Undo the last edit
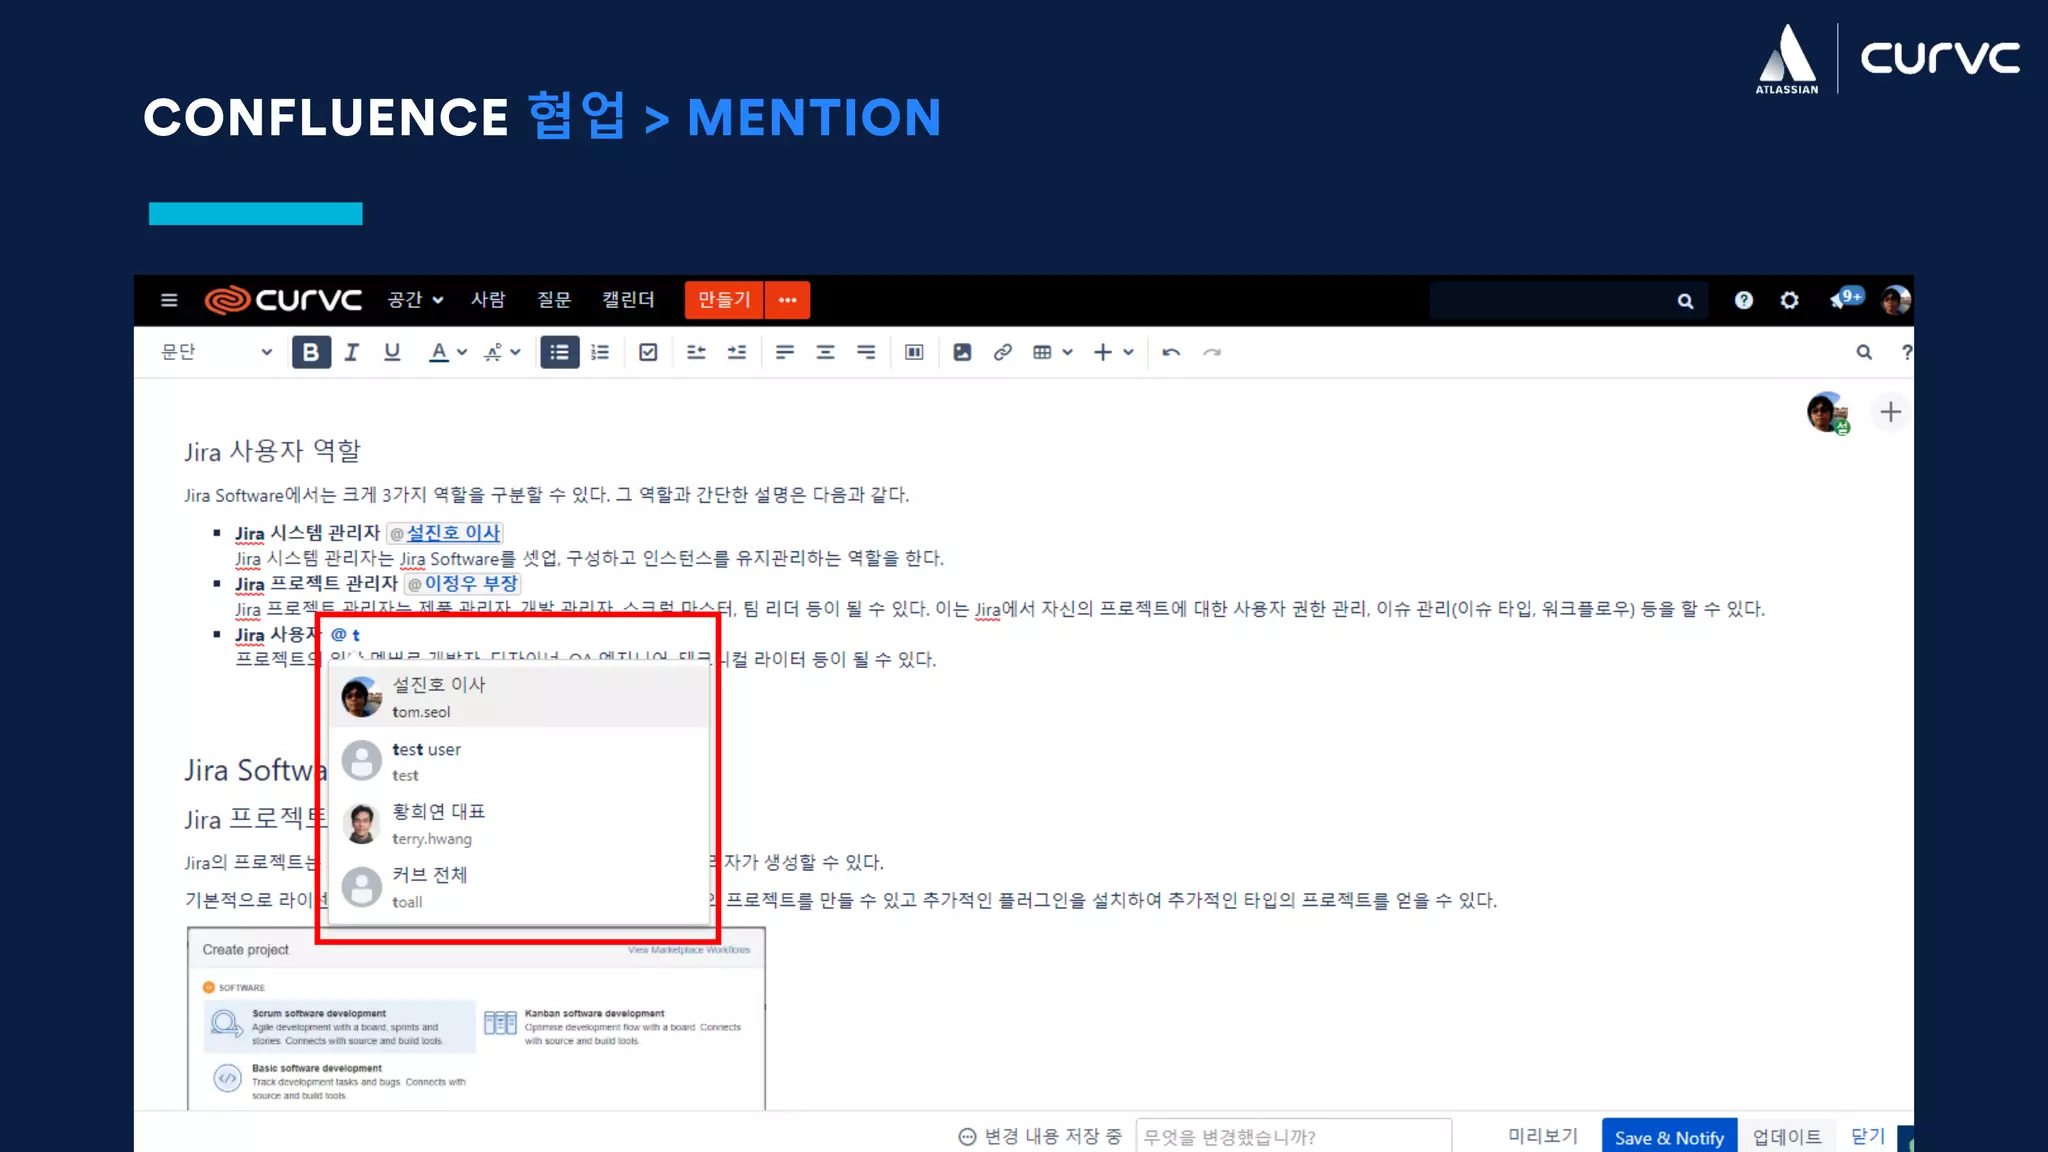The image size is (2048, 1152). point(1171,352)
